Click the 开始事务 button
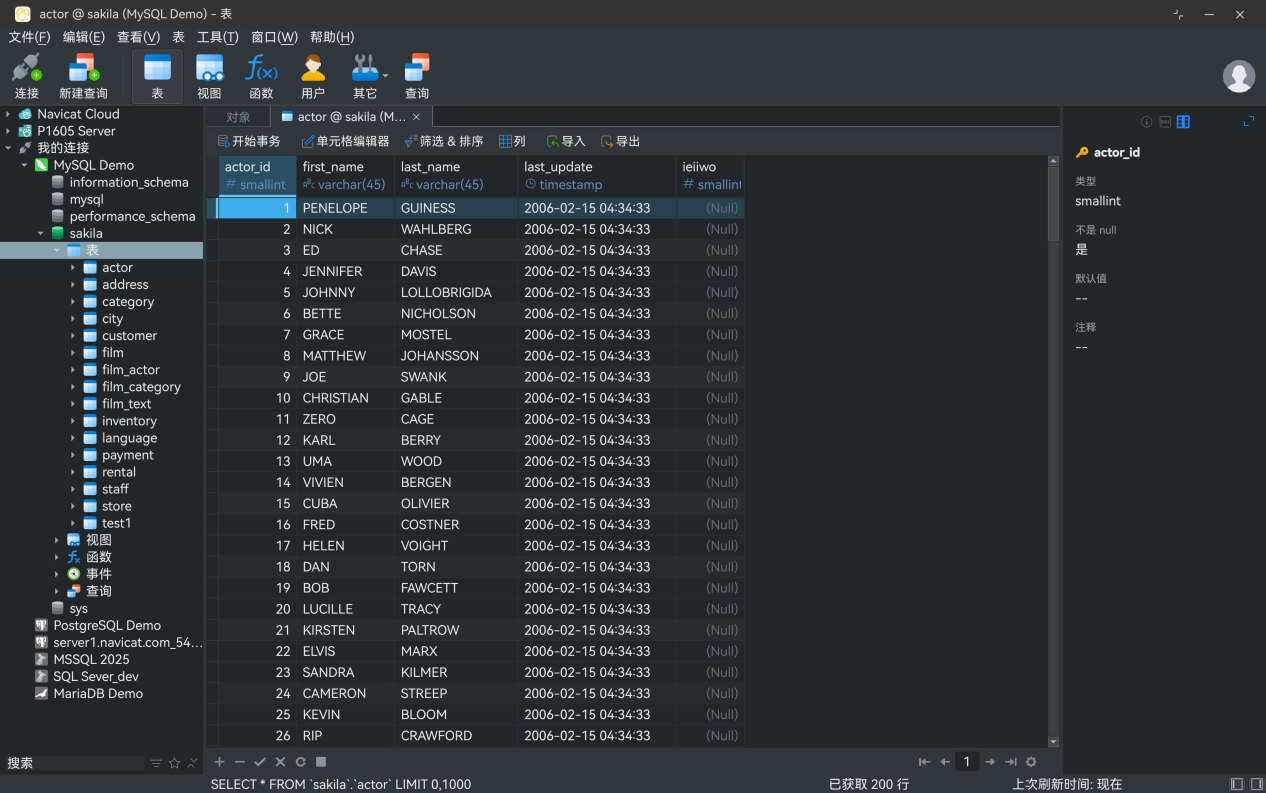The height and width of the screenshot is (793, 1266). tap(249, 142)
